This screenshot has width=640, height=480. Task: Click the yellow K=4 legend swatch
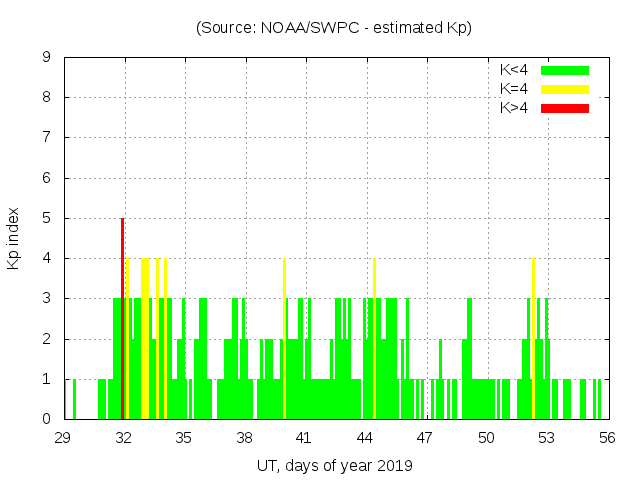[x=565, y=89]
